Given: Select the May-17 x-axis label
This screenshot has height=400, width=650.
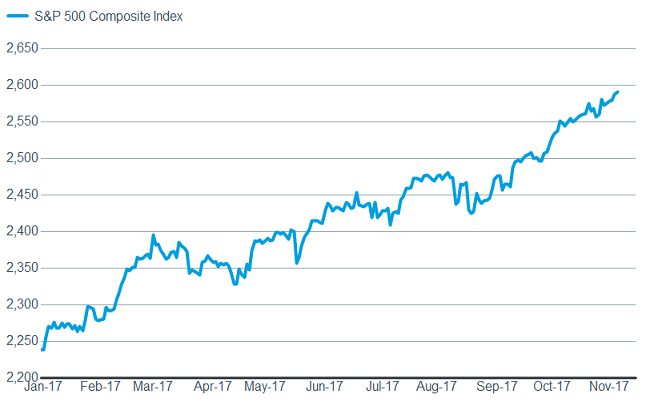Looking at the screenshot, I should pos(268,385).
